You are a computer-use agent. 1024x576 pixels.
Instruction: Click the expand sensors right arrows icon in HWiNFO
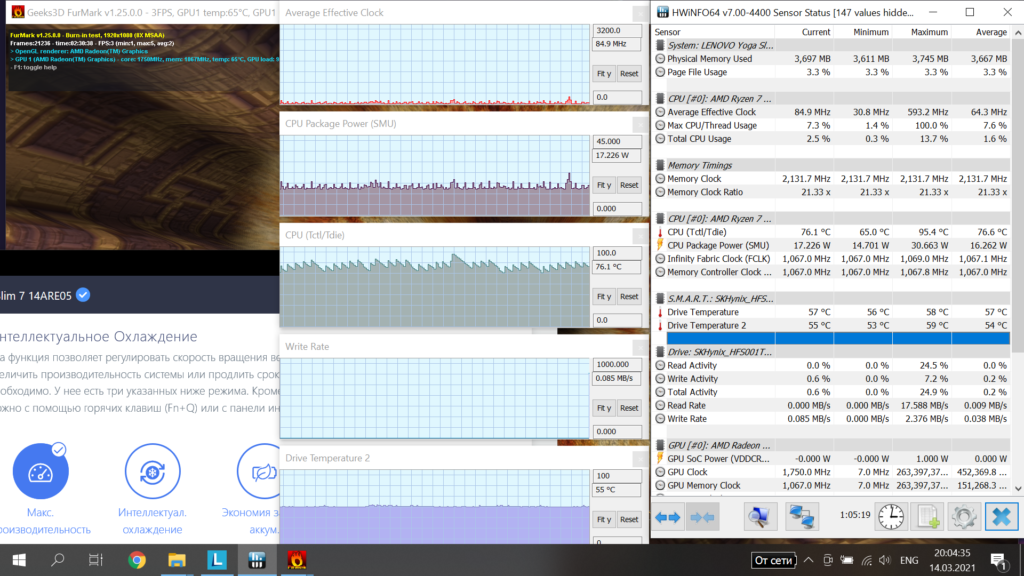(667, 517)
